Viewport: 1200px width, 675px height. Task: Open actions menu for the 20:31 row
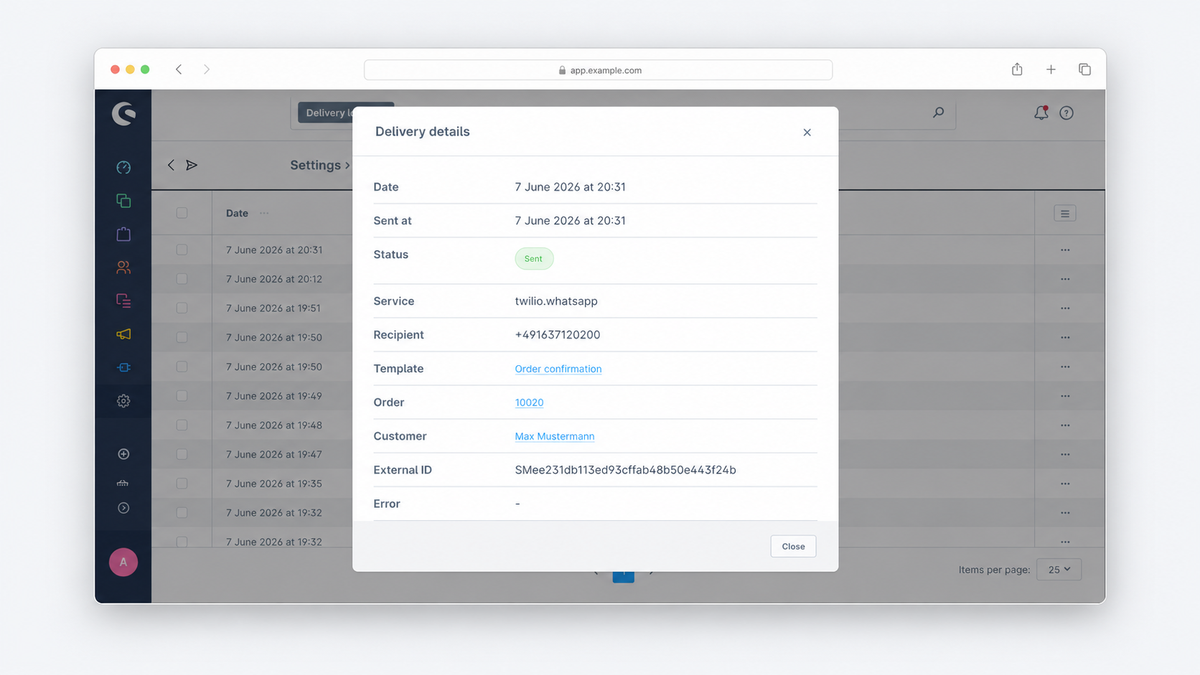point(1065,250)
